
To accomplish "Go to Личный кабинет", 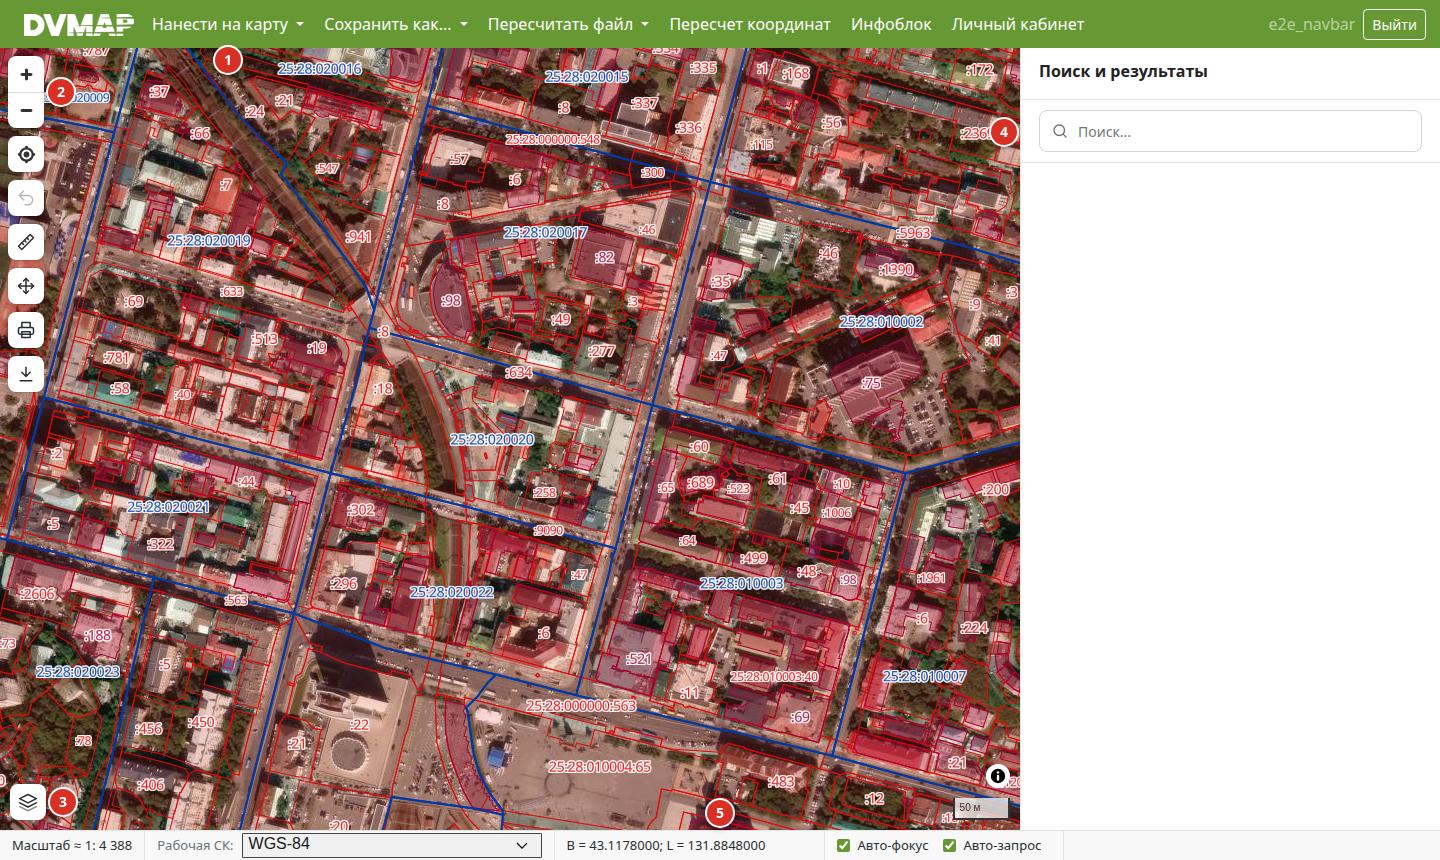I will tap(1018, 24).
